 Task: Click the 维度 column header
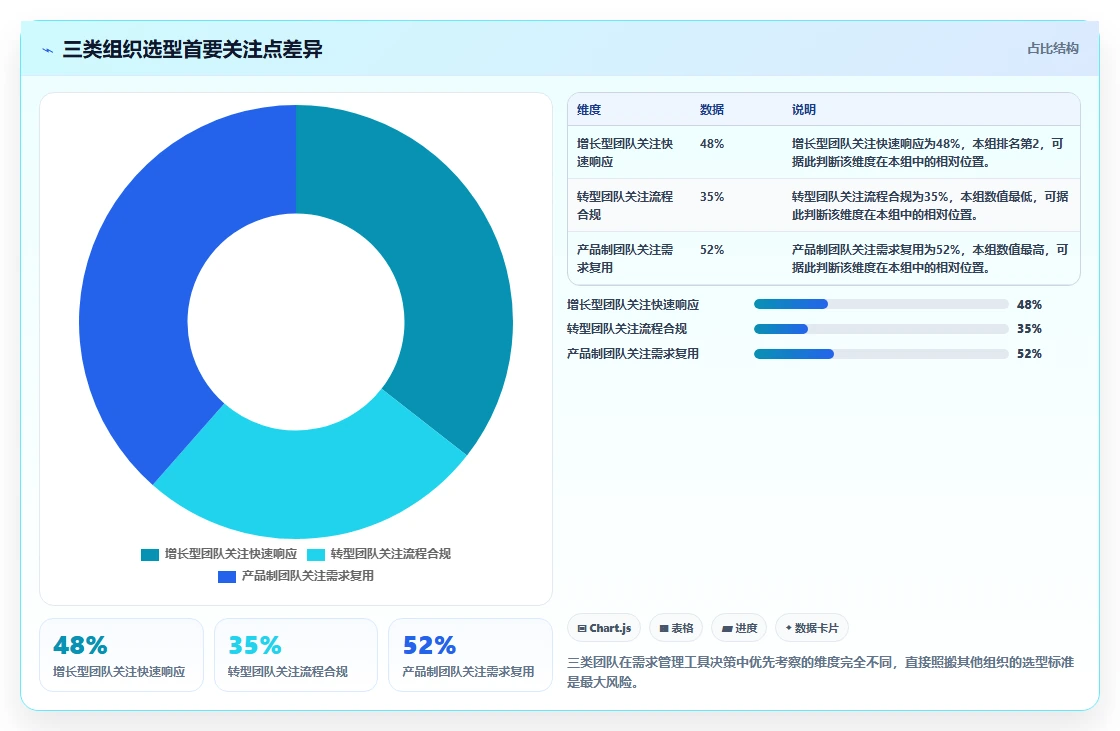[x=589, y=109]
